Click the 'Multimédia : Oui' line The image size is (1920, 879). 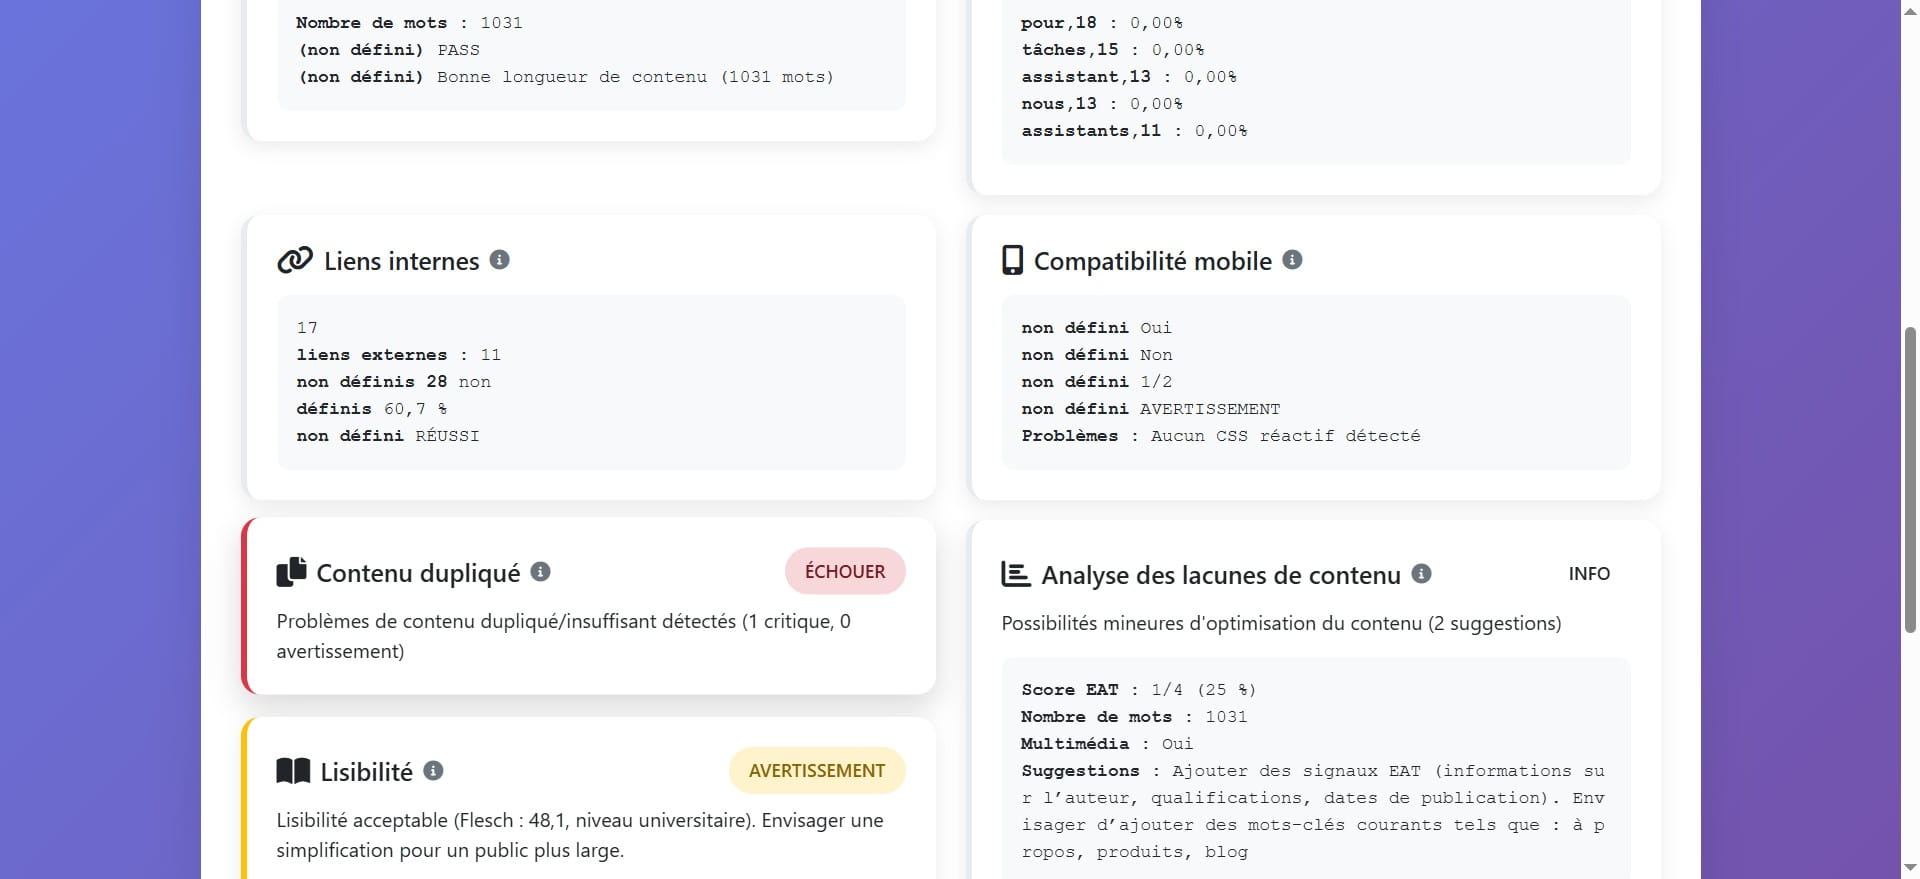pyautogui.click(x=1107, y=743)
